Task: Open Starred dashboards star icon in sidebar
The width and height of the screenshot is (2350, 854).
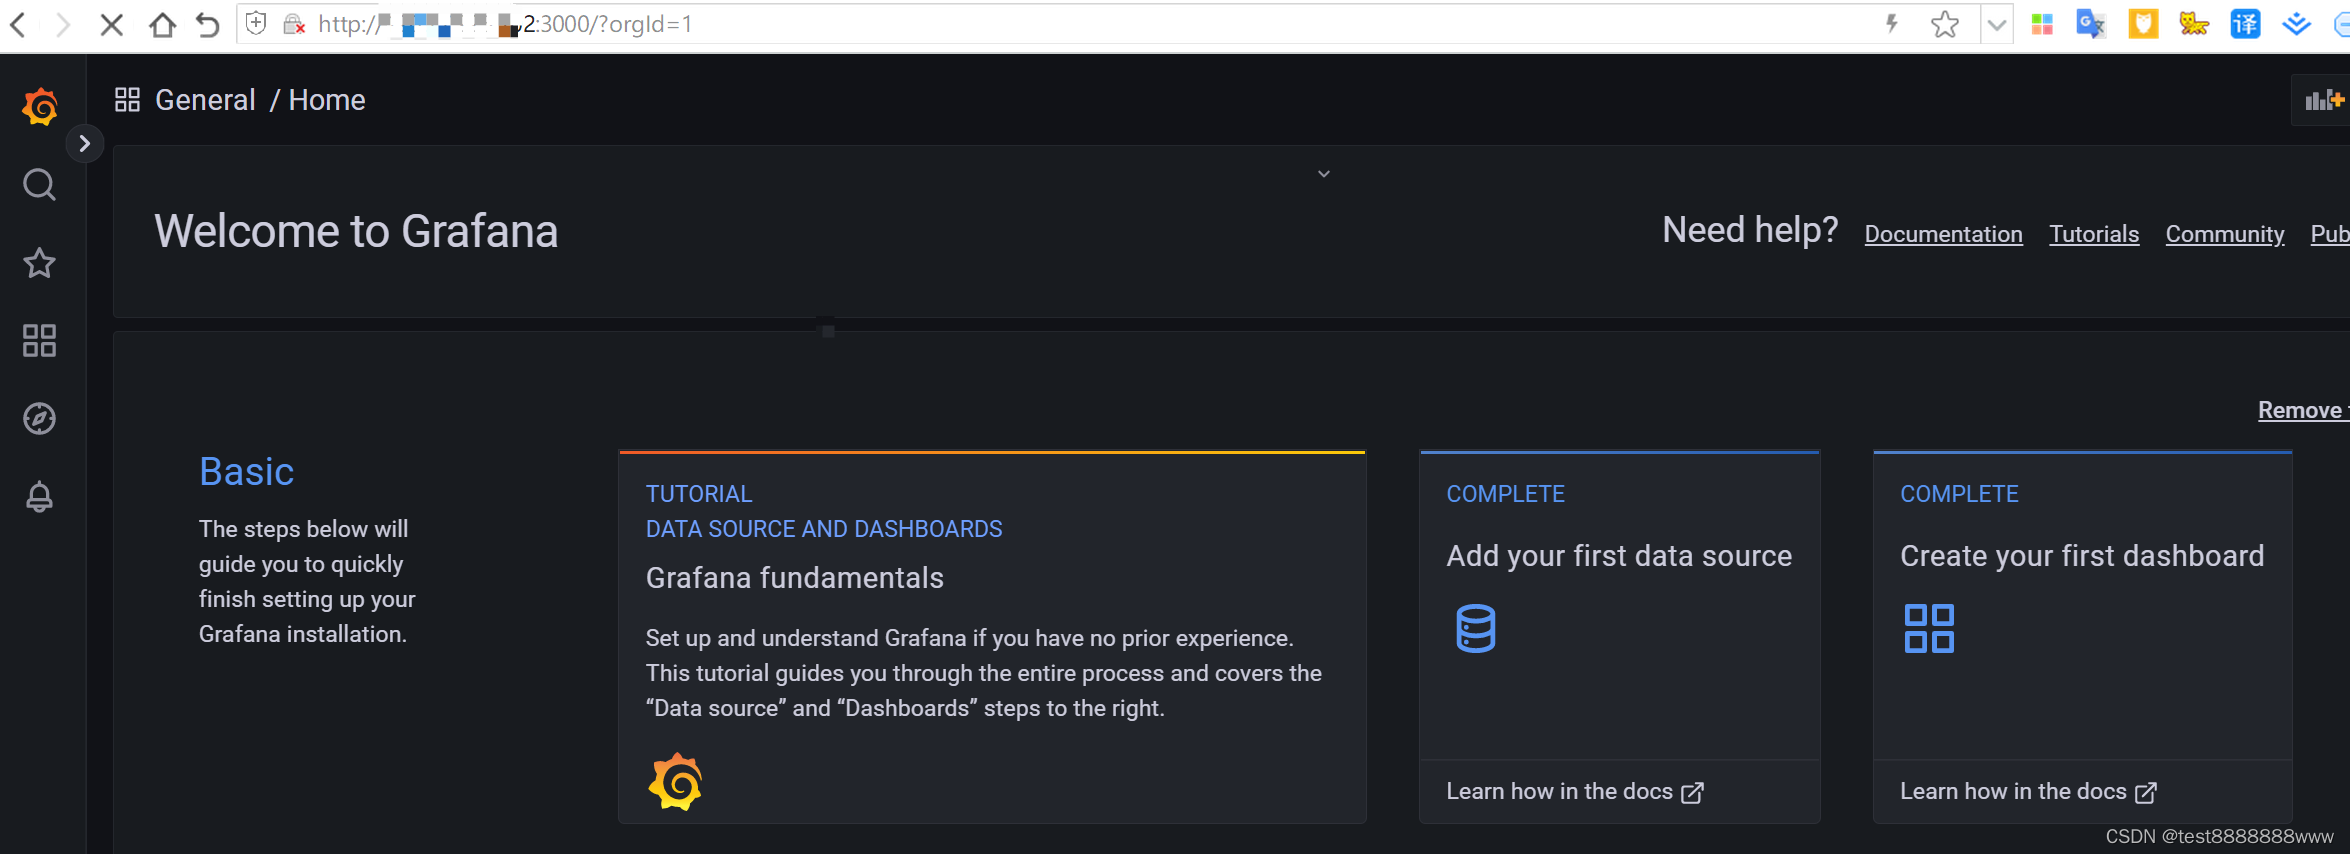Action: point(39,263)
